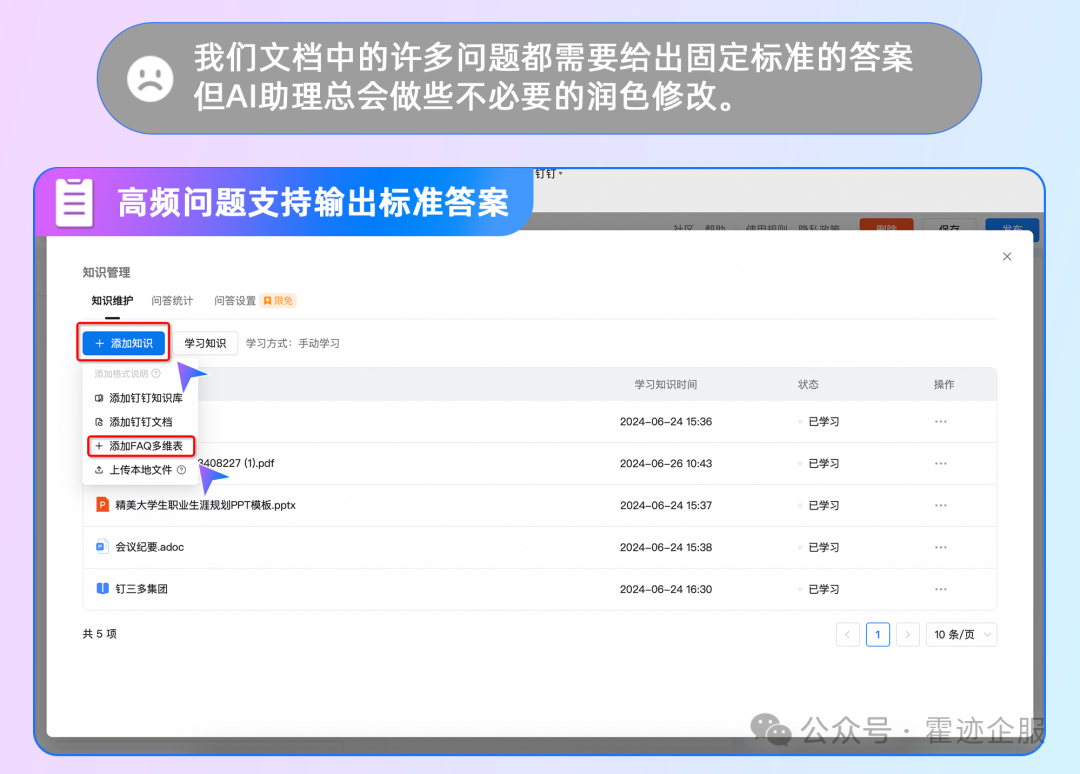
Task: Switch to the 问答设置 tab
Action: click(235, 300)
